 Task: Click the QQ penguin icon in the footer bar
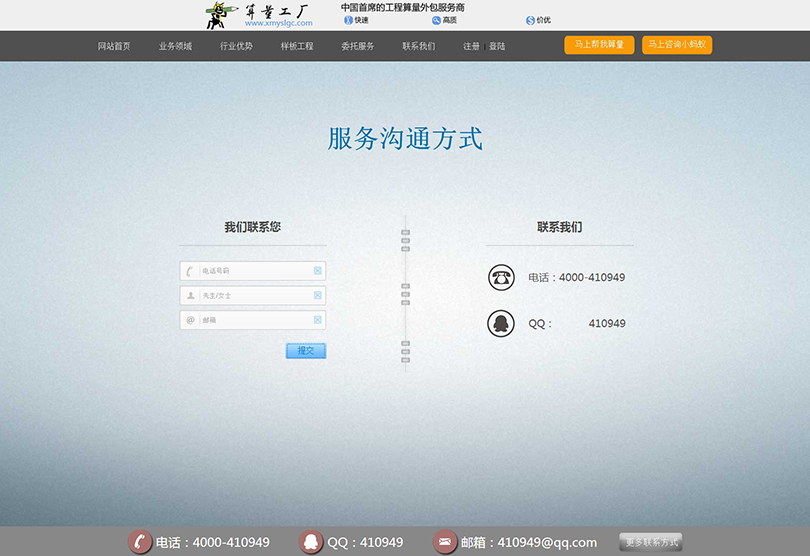312,542
